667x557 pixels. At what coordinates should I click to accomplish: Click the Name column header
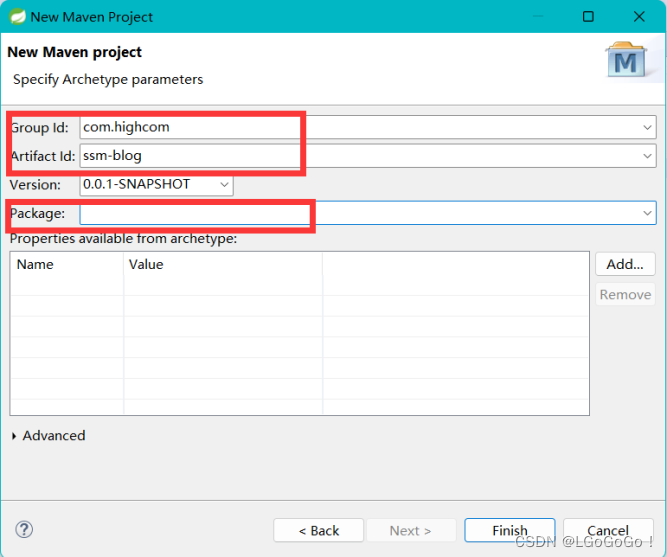[x=67, y=264]
